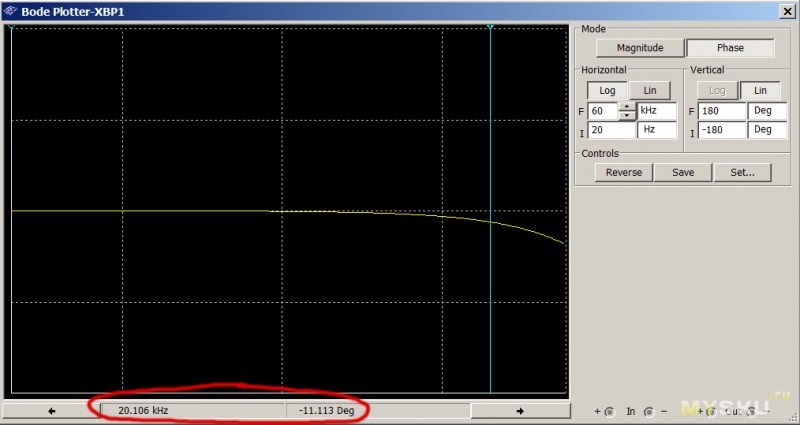The width and height of the screenshot is (800, 425).
Task: Move cursor left with the left arrow button
Action: [51, 410]
